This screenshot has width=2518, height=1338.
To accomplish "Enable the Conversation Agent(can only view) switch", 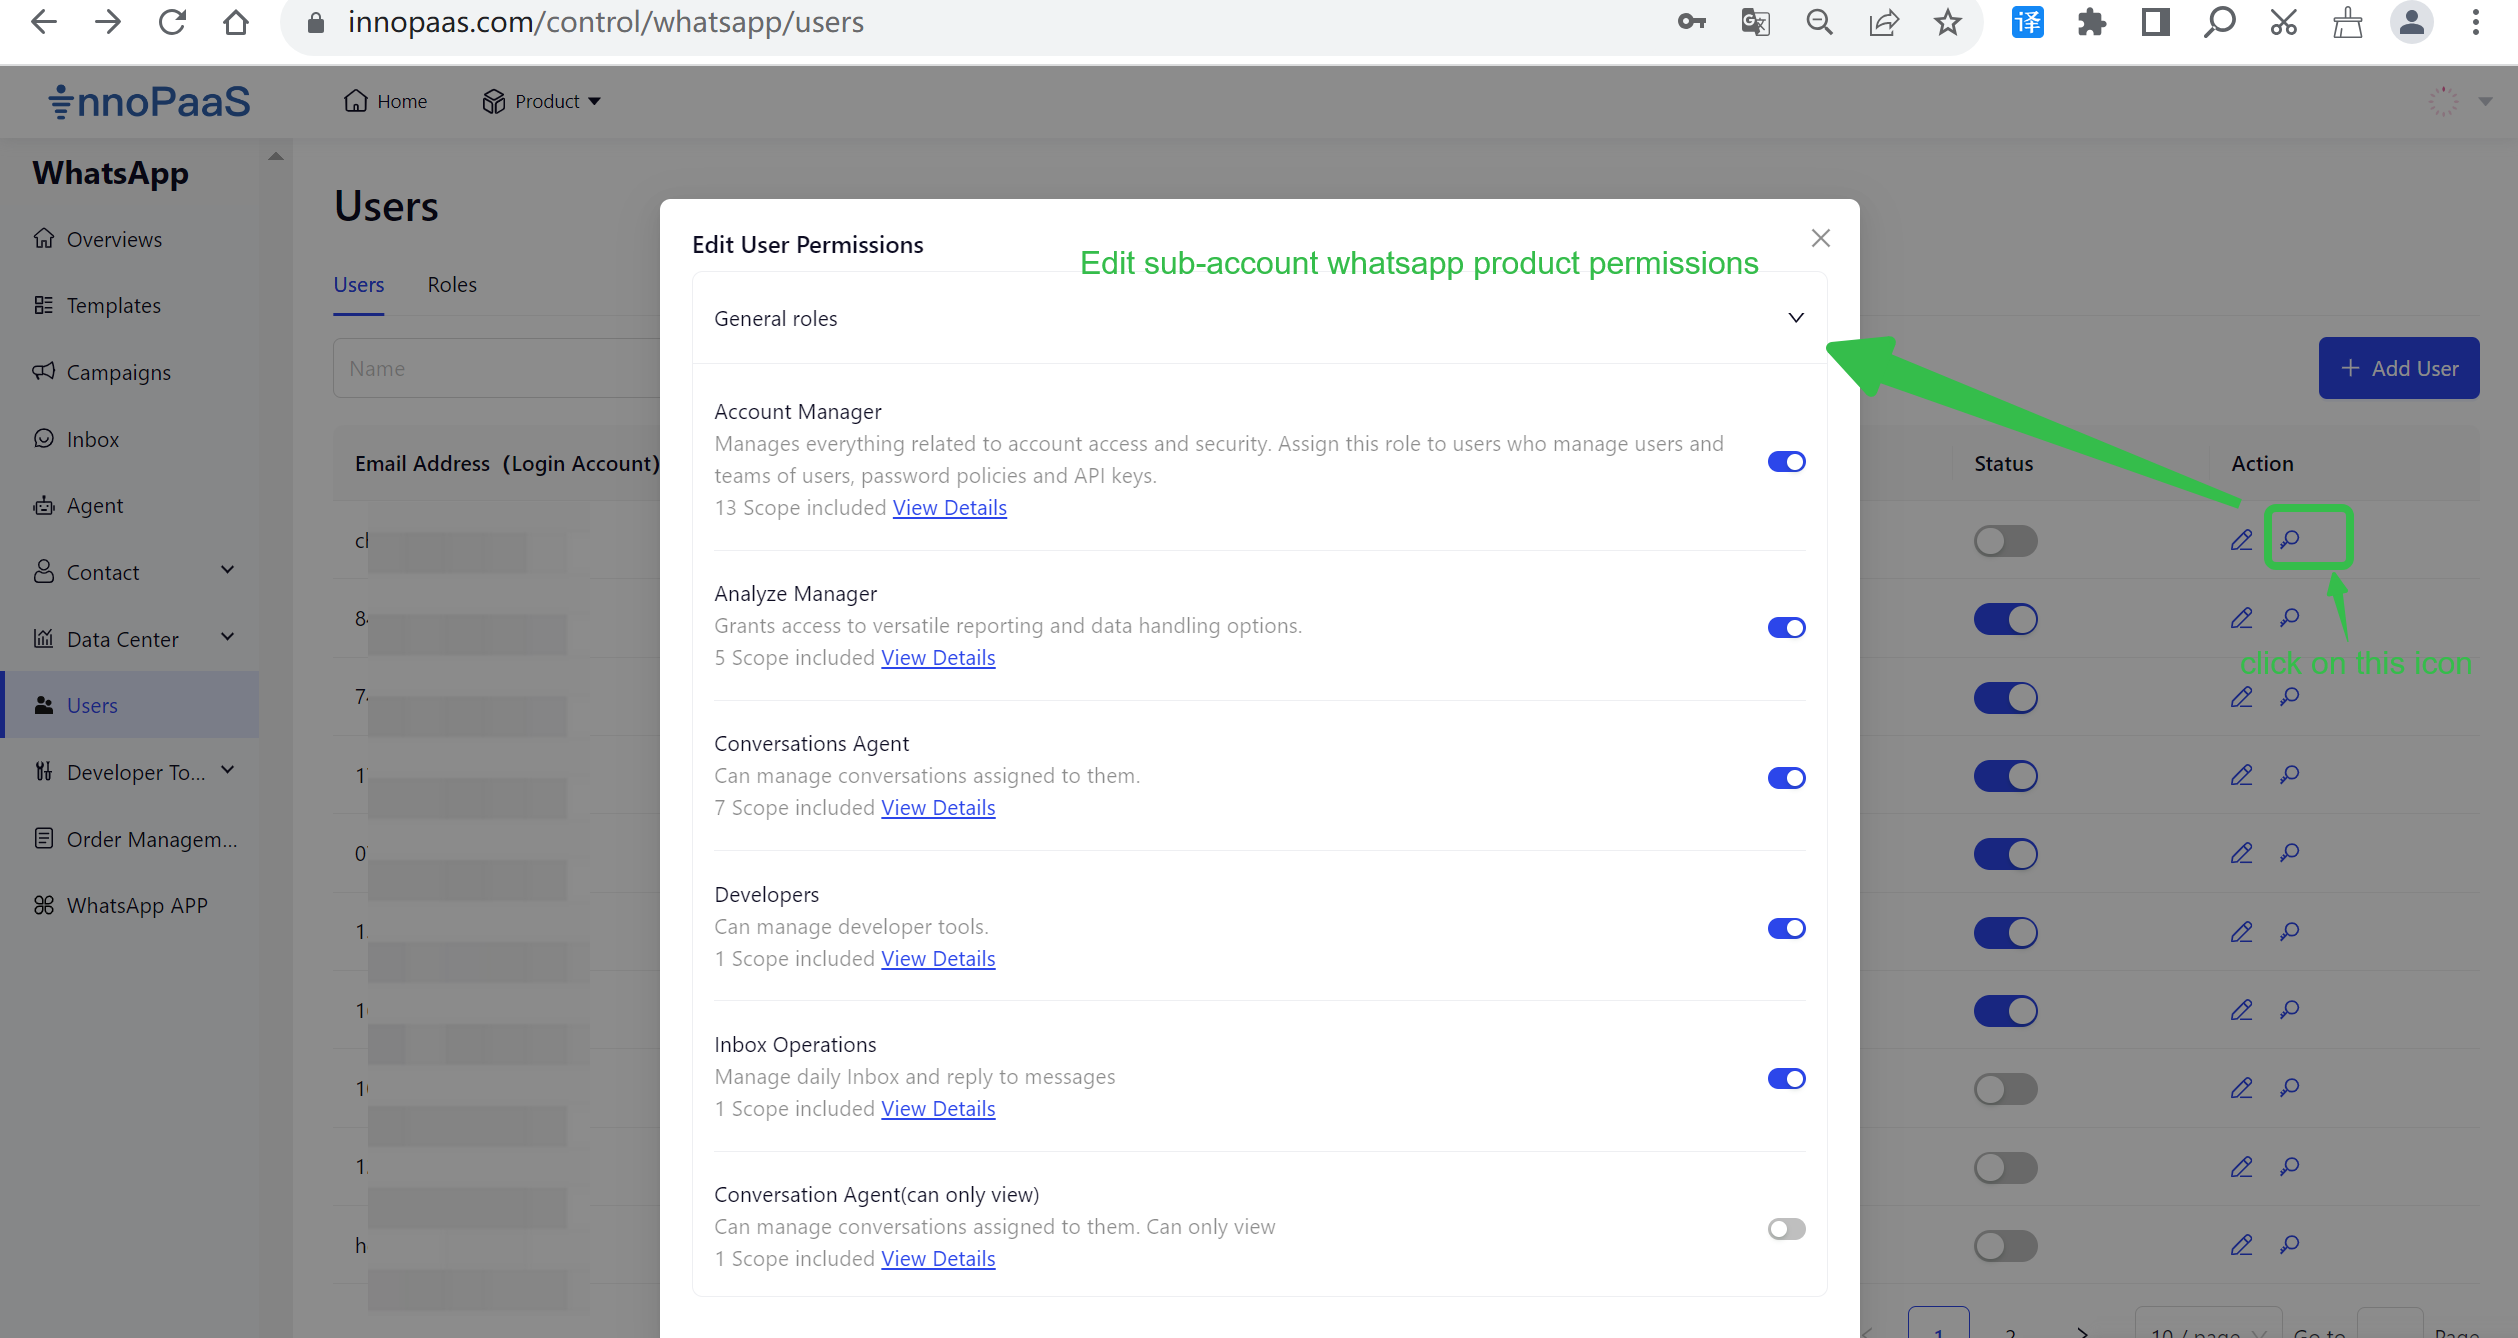I will [x=1786, y=1229].
